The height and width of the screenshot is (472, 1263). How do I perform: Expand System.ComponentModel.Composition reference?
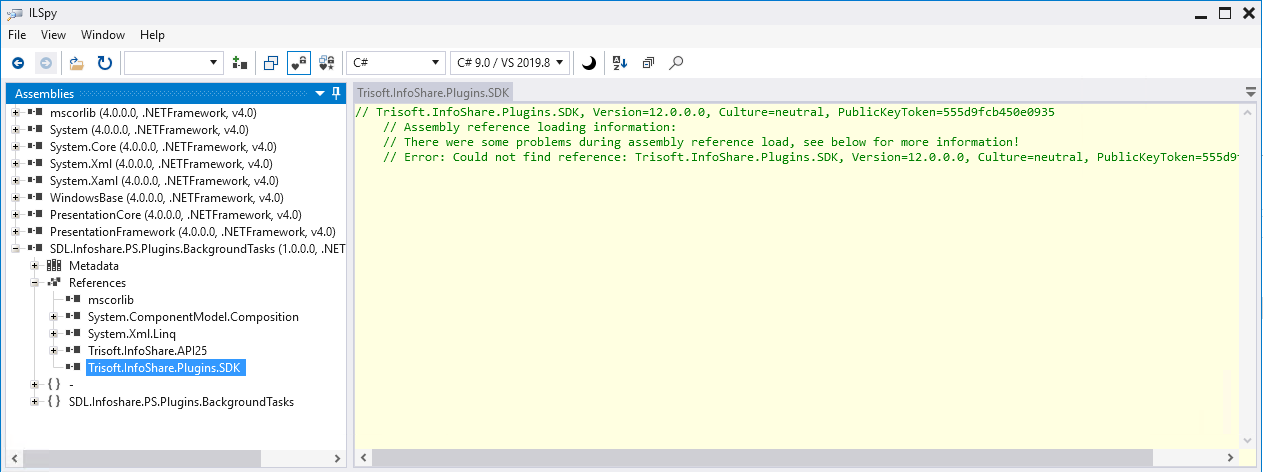click(54, 316)
